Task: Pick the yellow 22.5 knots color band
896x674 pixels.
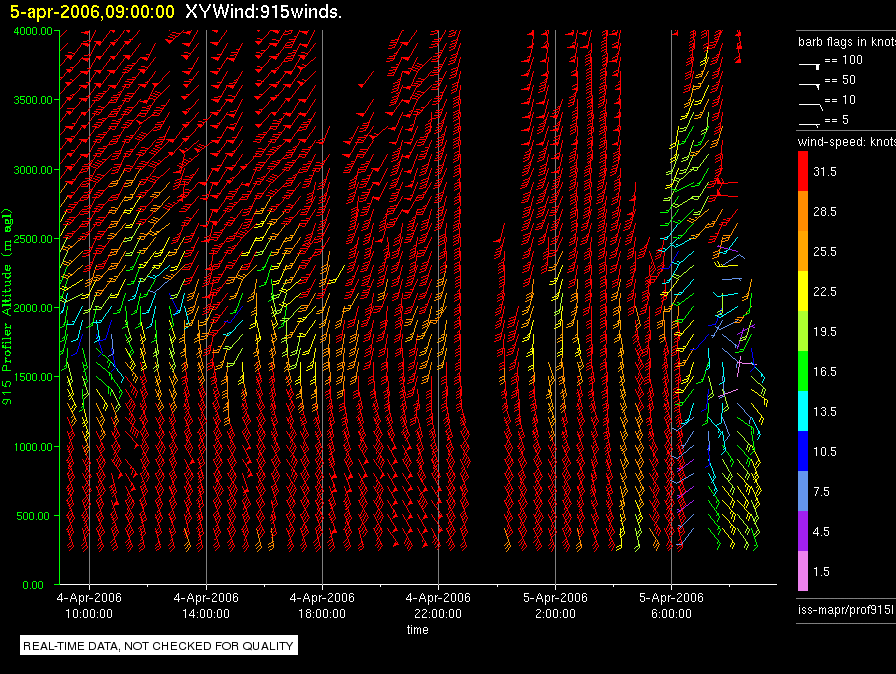Action: pyautogui.click(x=802, y=291)
